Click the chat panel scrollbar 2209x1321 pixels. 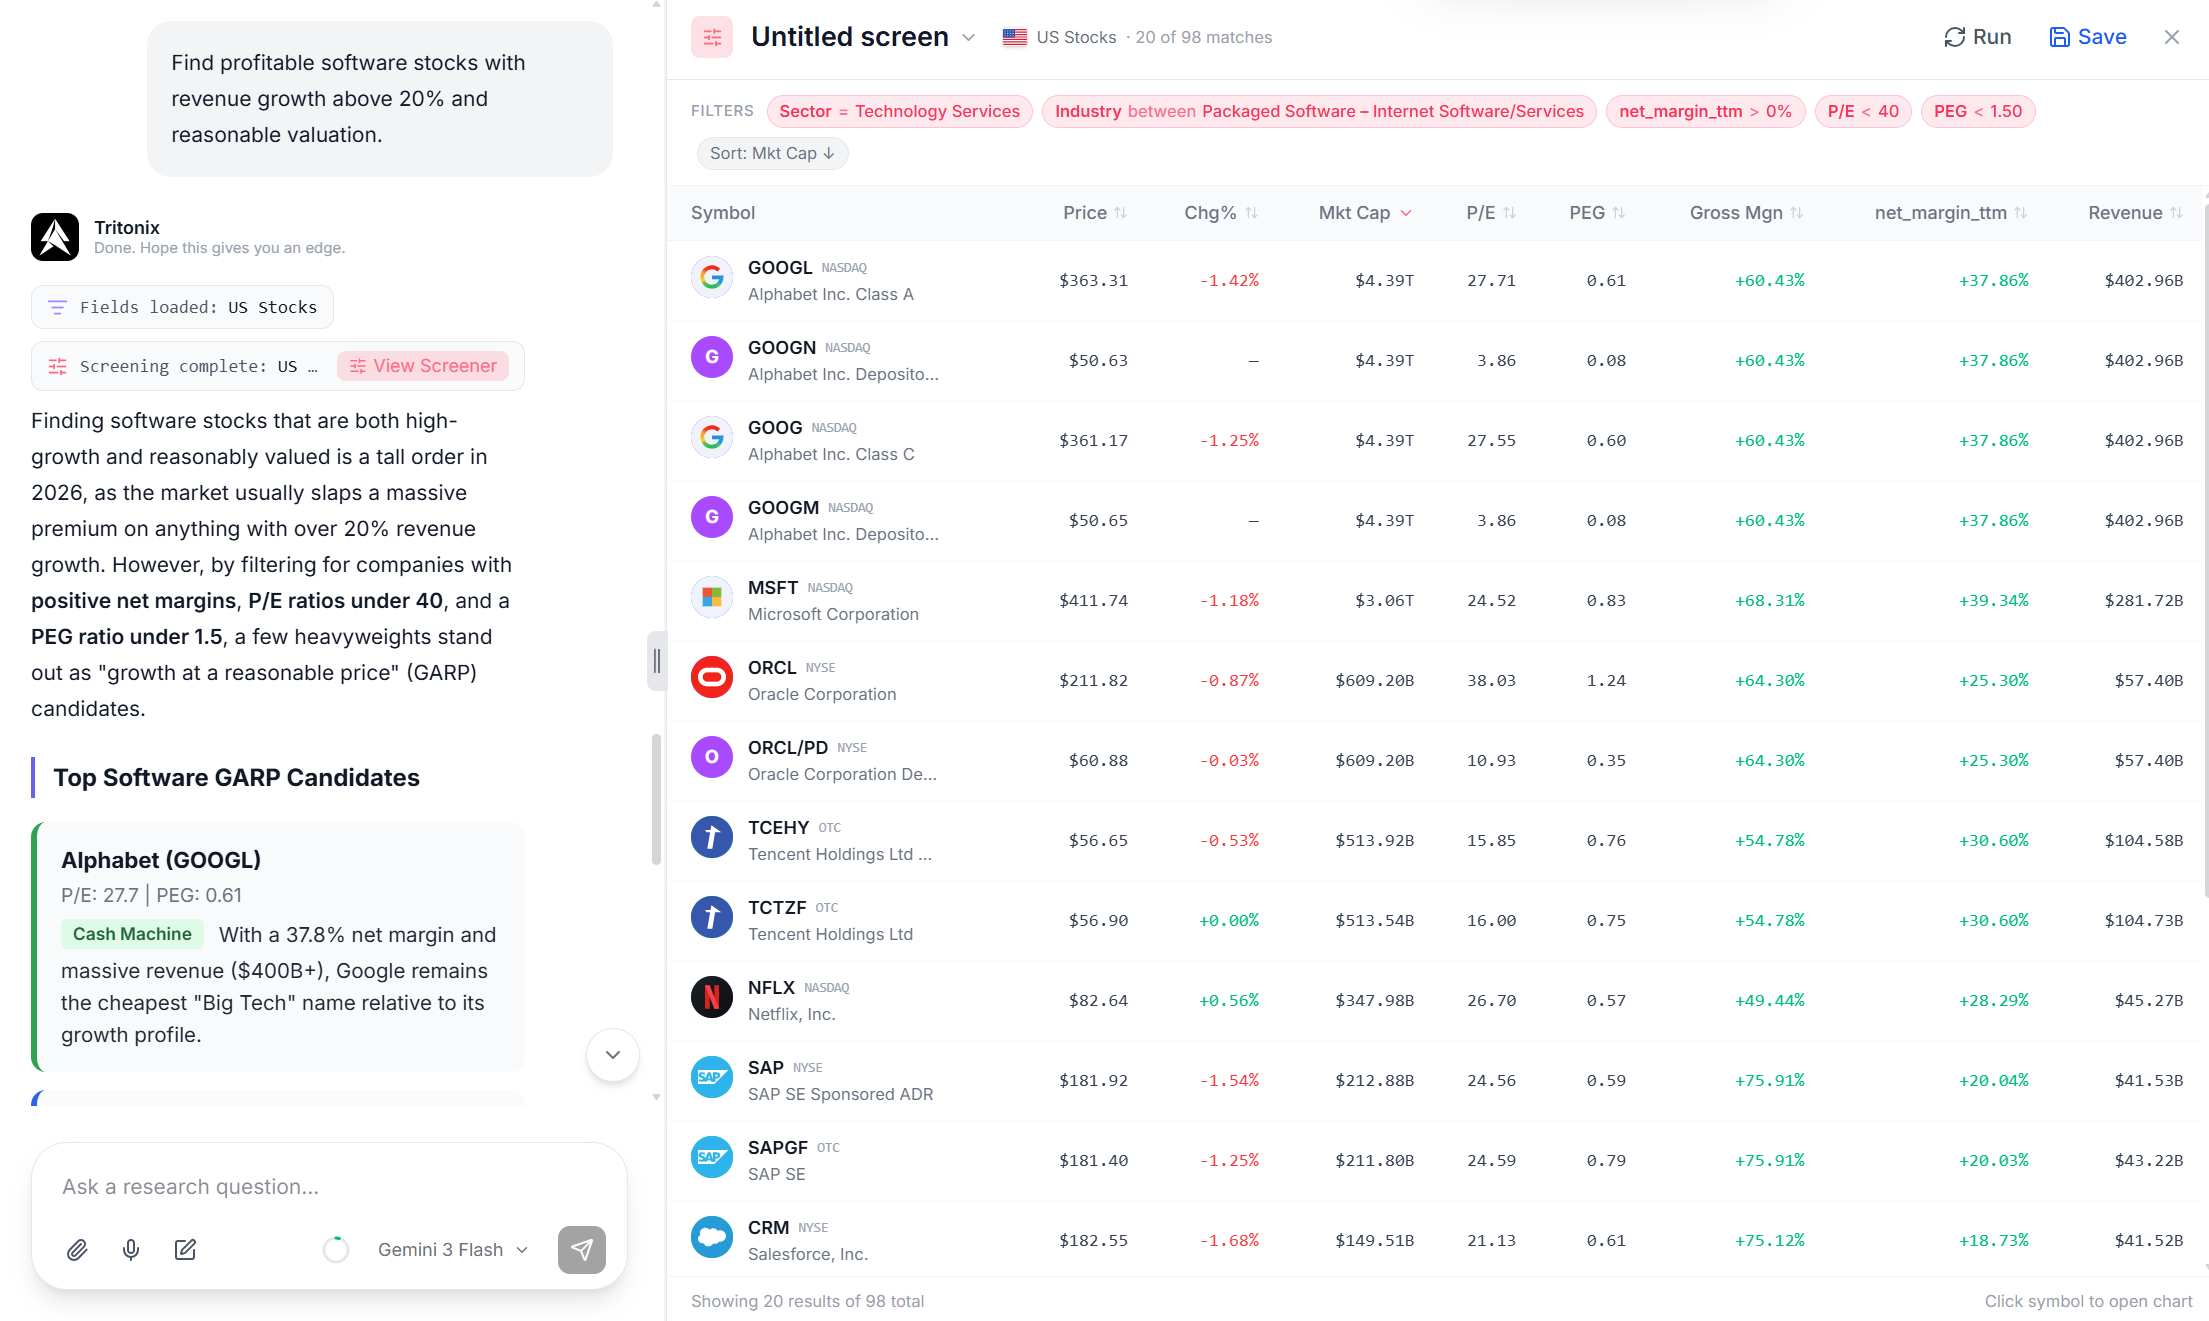click(x=656, y=800)
